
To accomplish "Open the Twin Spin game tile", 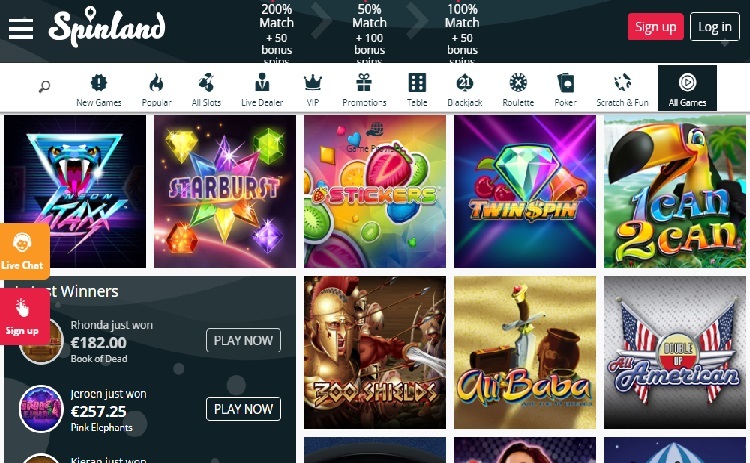I will (525, 191).
